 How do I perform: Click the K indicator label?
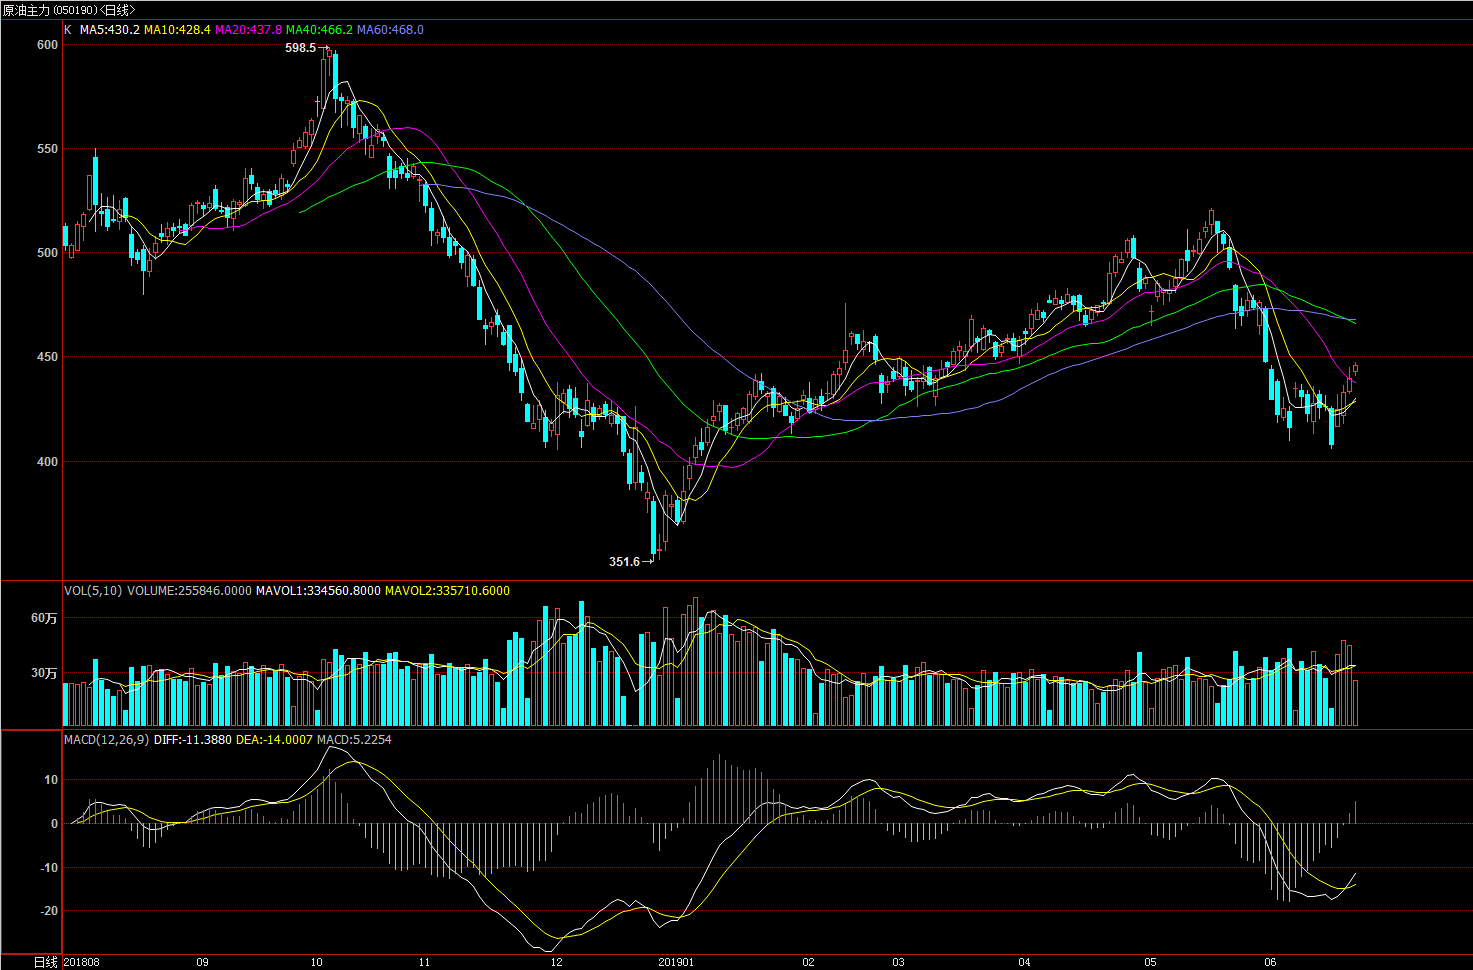click(68, 30)
